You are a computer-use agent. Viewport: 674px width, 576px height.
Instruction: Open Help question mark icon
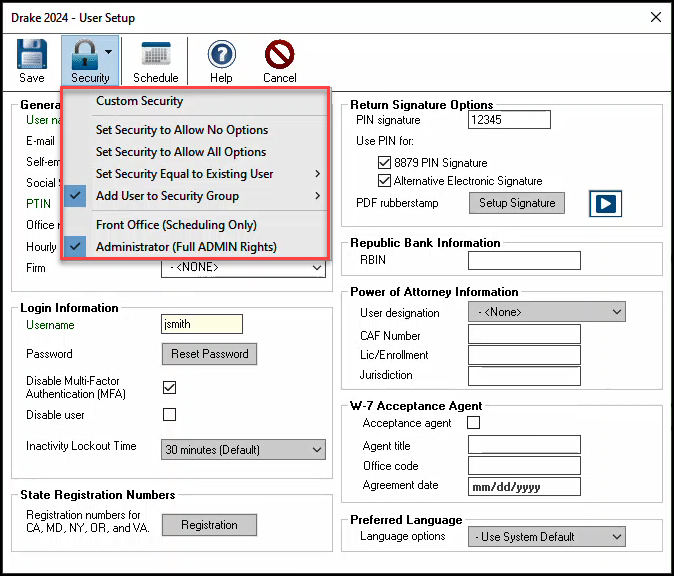coord(221,55)
